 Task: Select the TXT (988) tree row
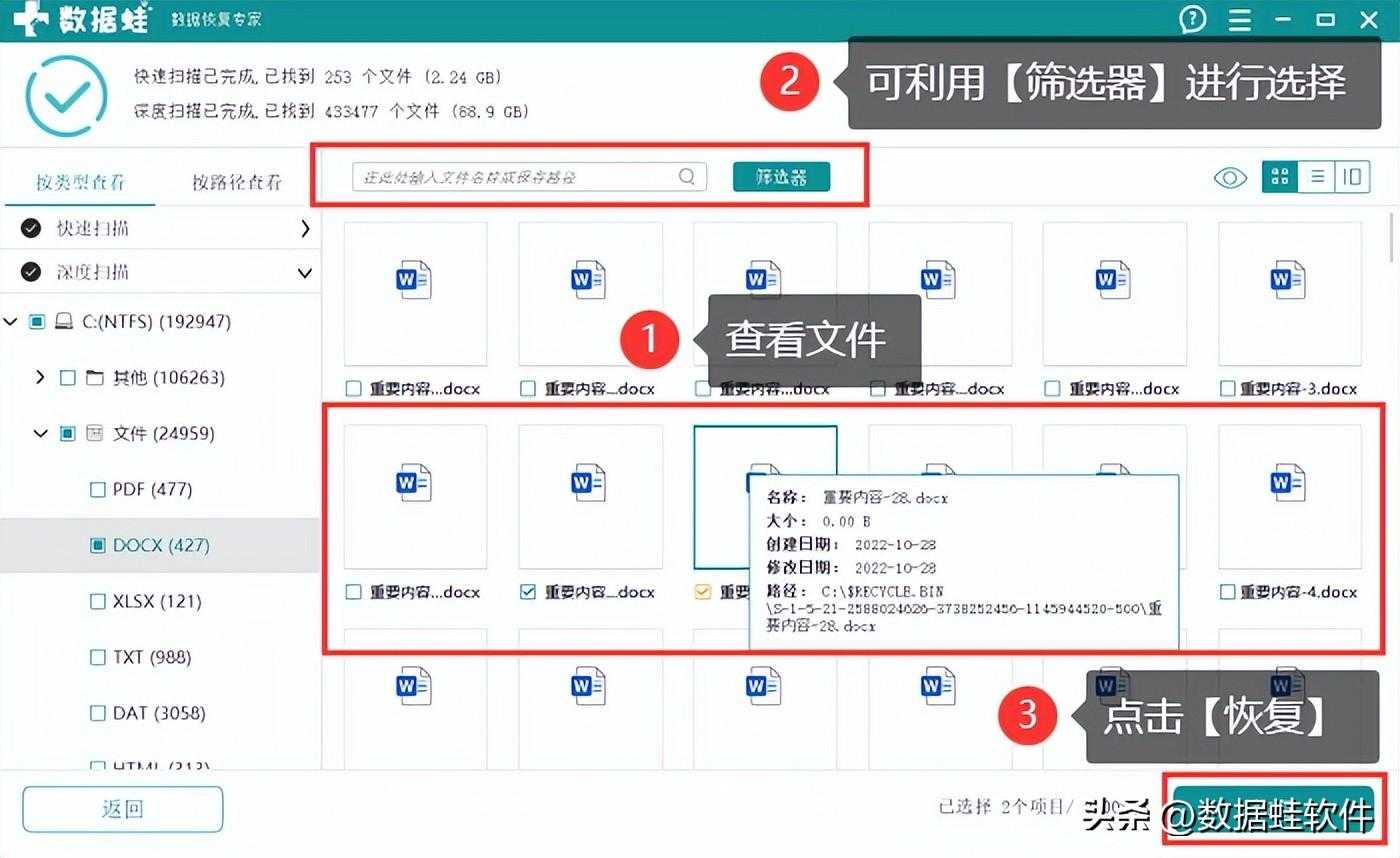click(x=160, y=658)
